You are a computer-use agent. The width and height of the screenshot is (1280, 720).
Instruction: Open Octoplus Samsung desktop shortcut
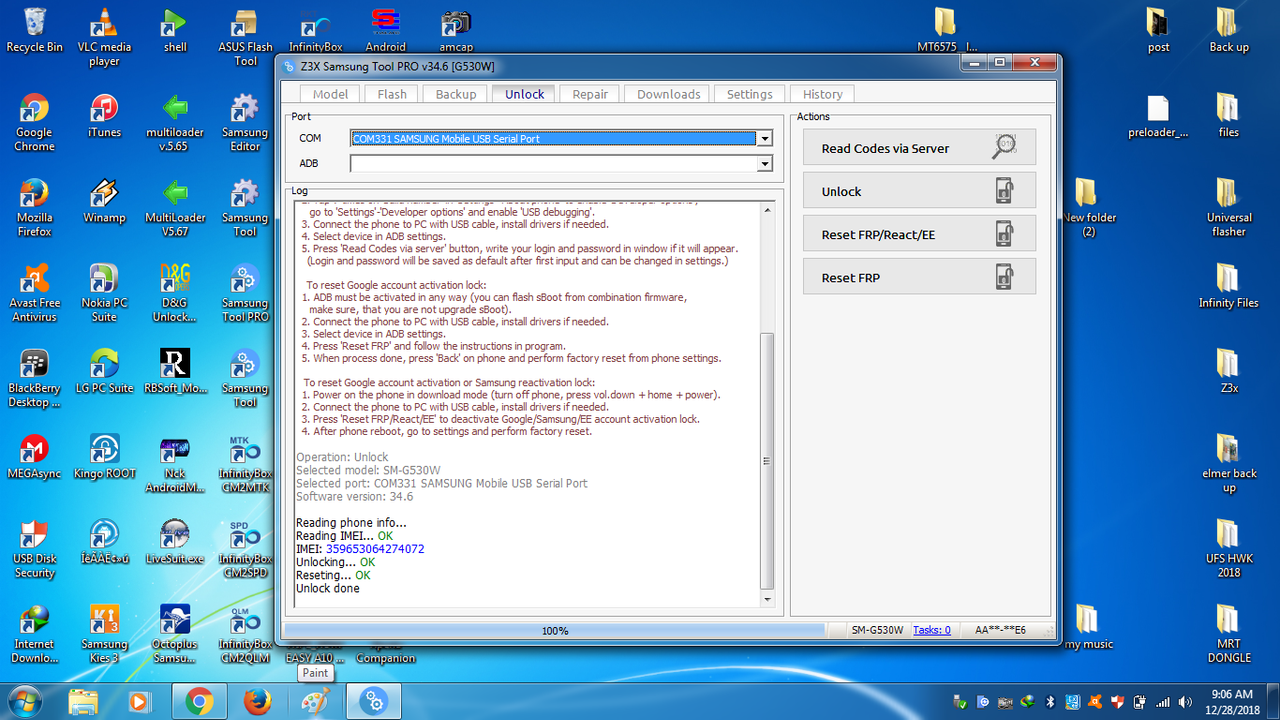pos(175,634)
